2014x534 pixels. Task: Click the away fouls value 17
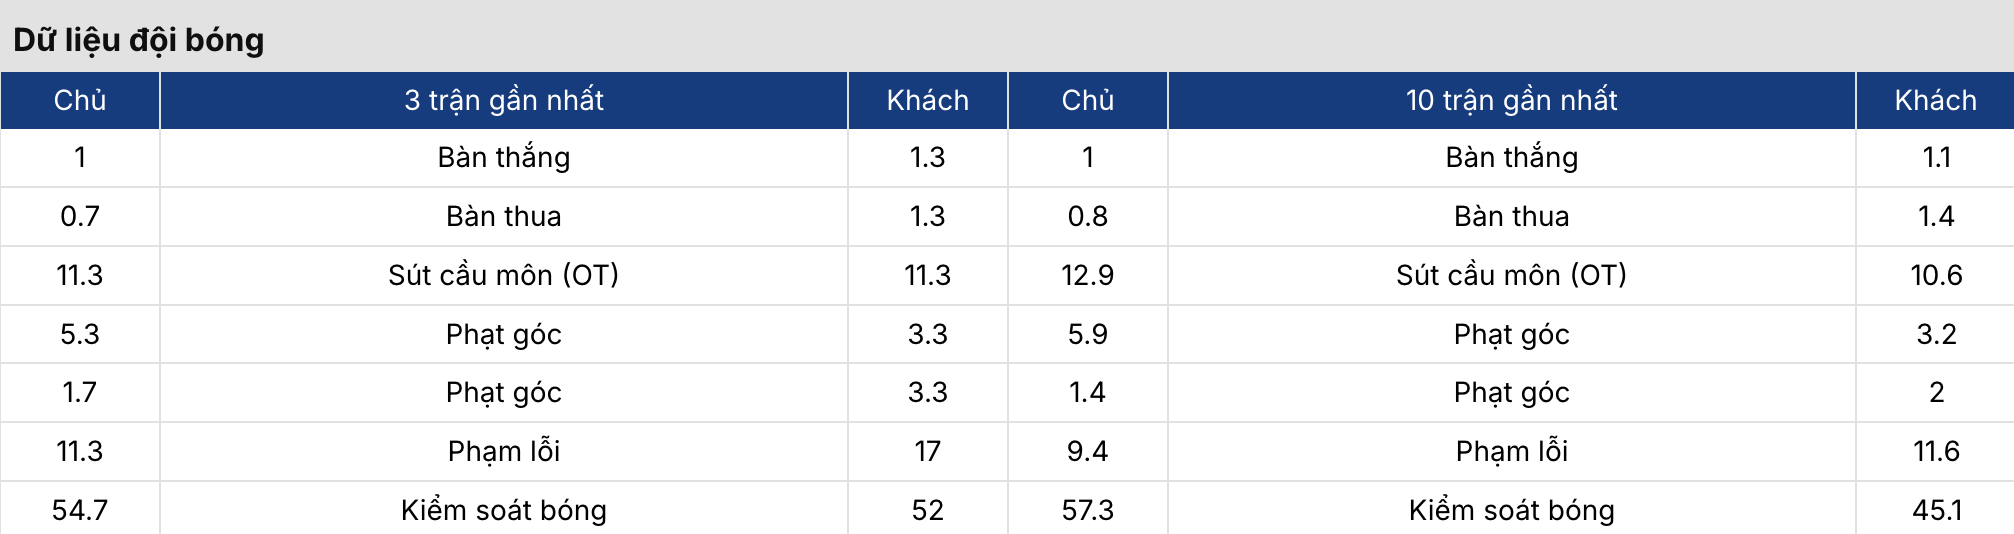coord(927,451)
